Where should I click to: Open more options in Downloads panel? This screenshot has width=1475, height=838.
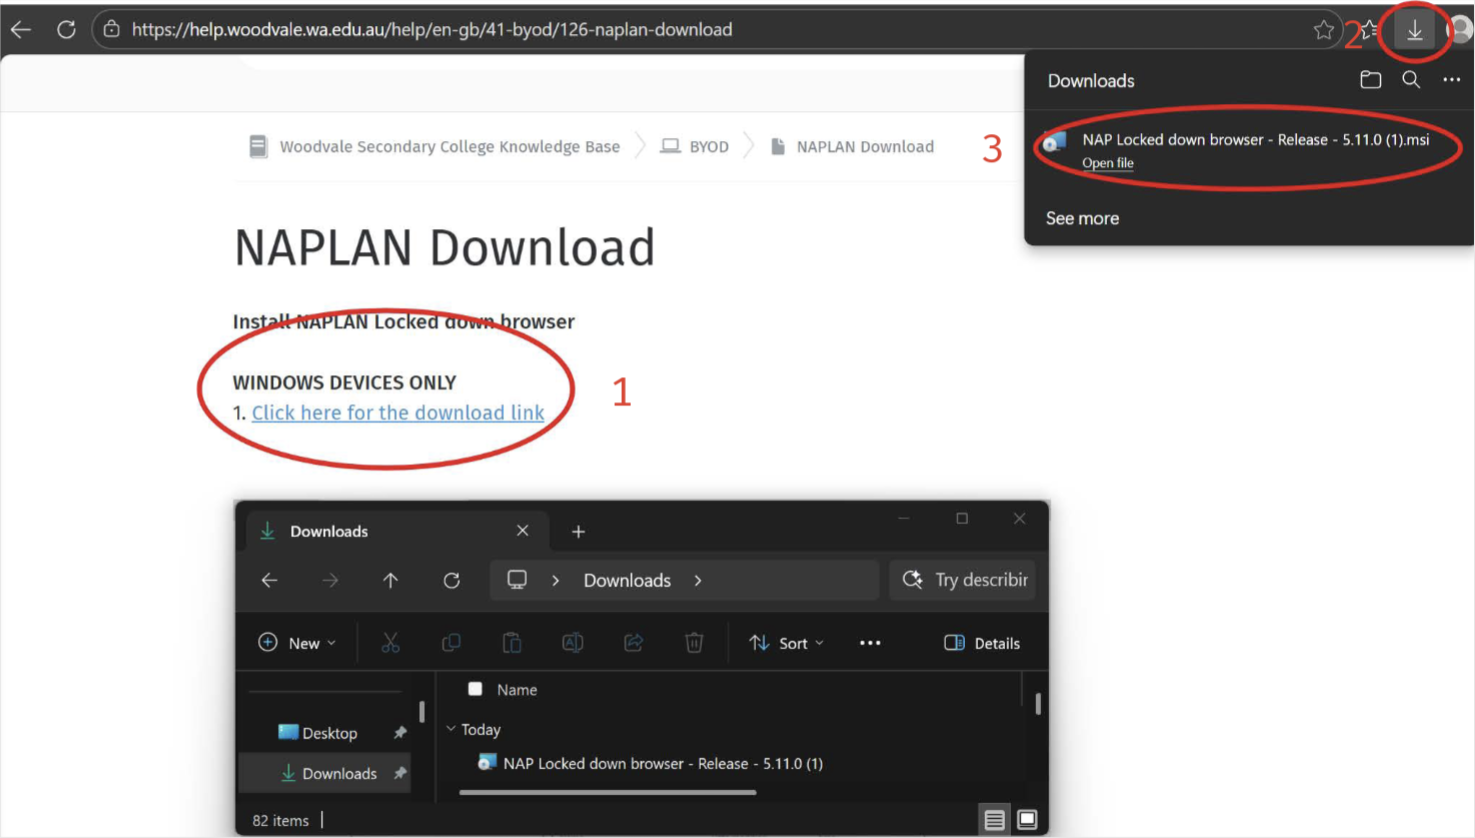point(1451,80)
